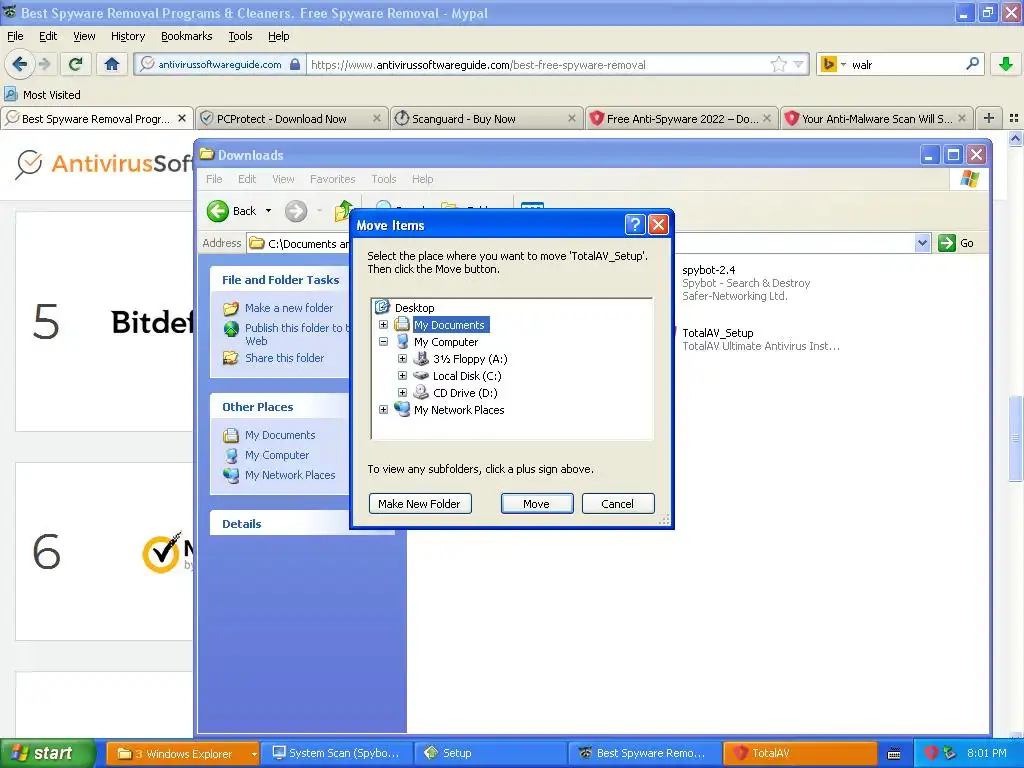This screenshot has height=768, width=1024.
Task: Open a new browser tab
Action: point(989,118)
